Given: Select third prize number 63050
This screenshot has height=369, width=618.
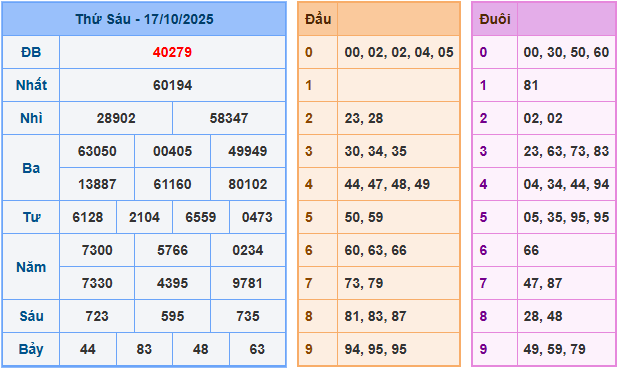Looking at the screenshot, I should click(x=97, y=151).
